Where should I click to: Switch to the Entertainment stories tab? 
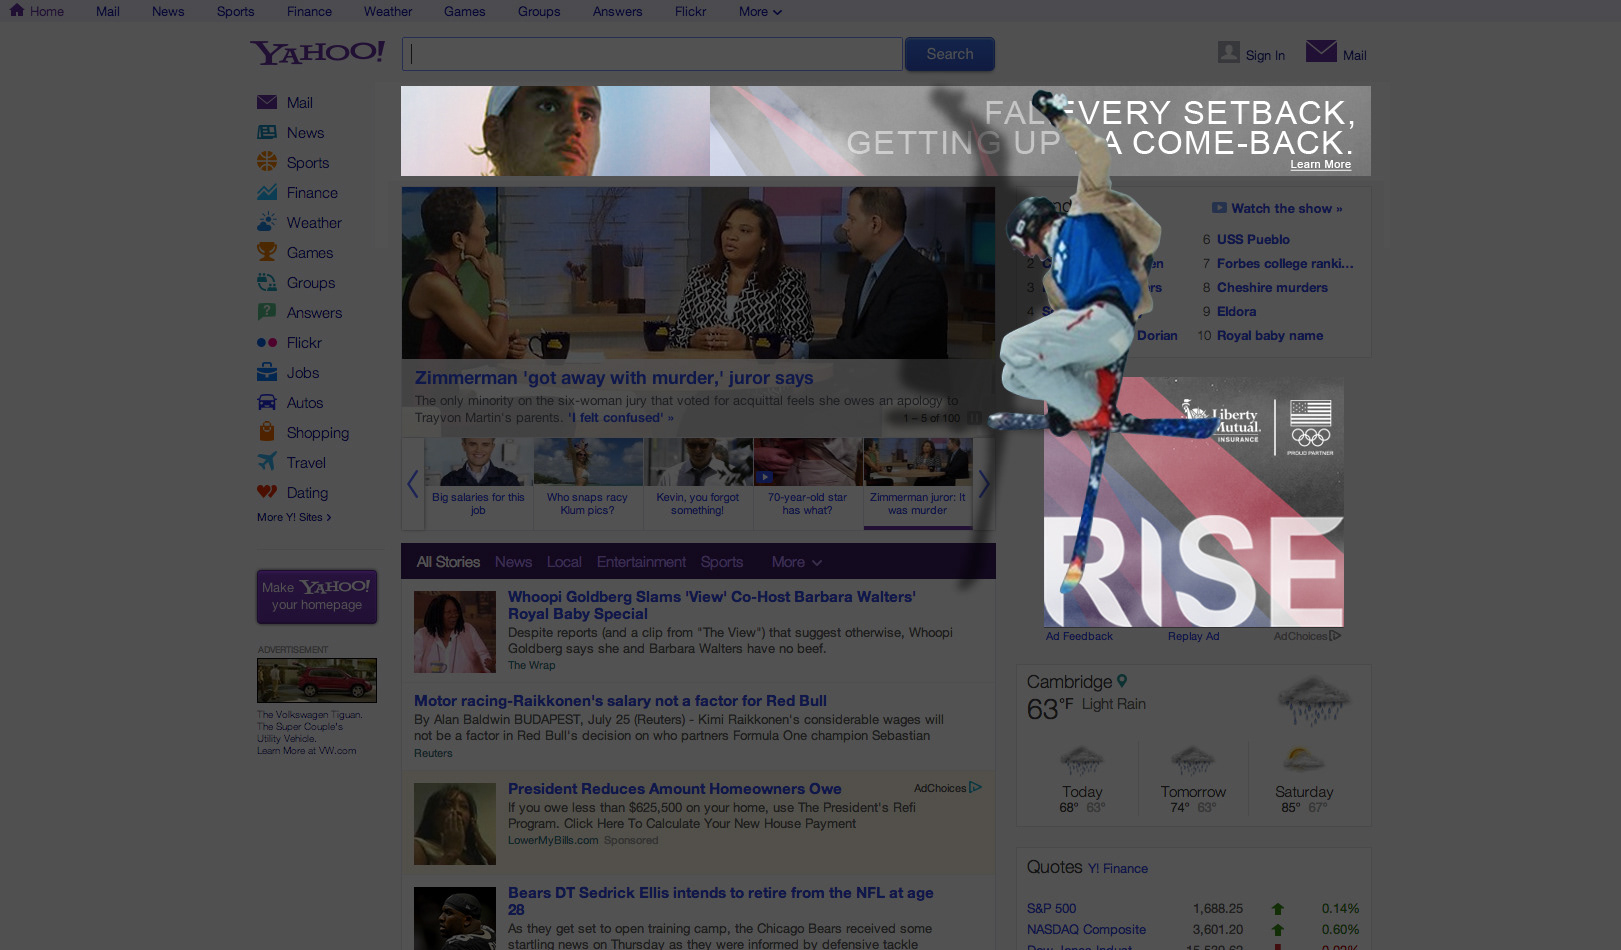pos(641,562)
